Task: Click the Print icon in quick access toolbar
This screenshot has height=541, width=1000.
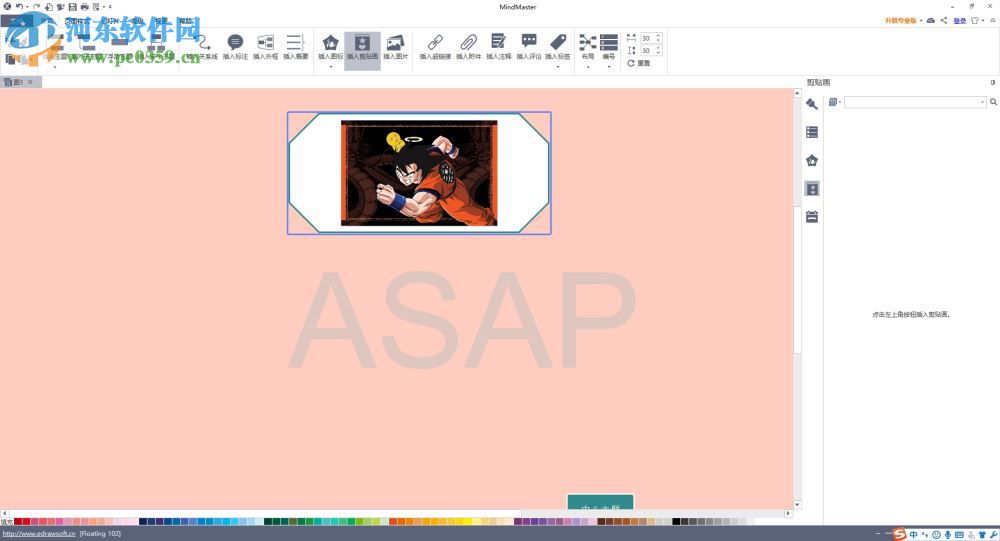Action: pyautogui.click(x=84, y=6)
